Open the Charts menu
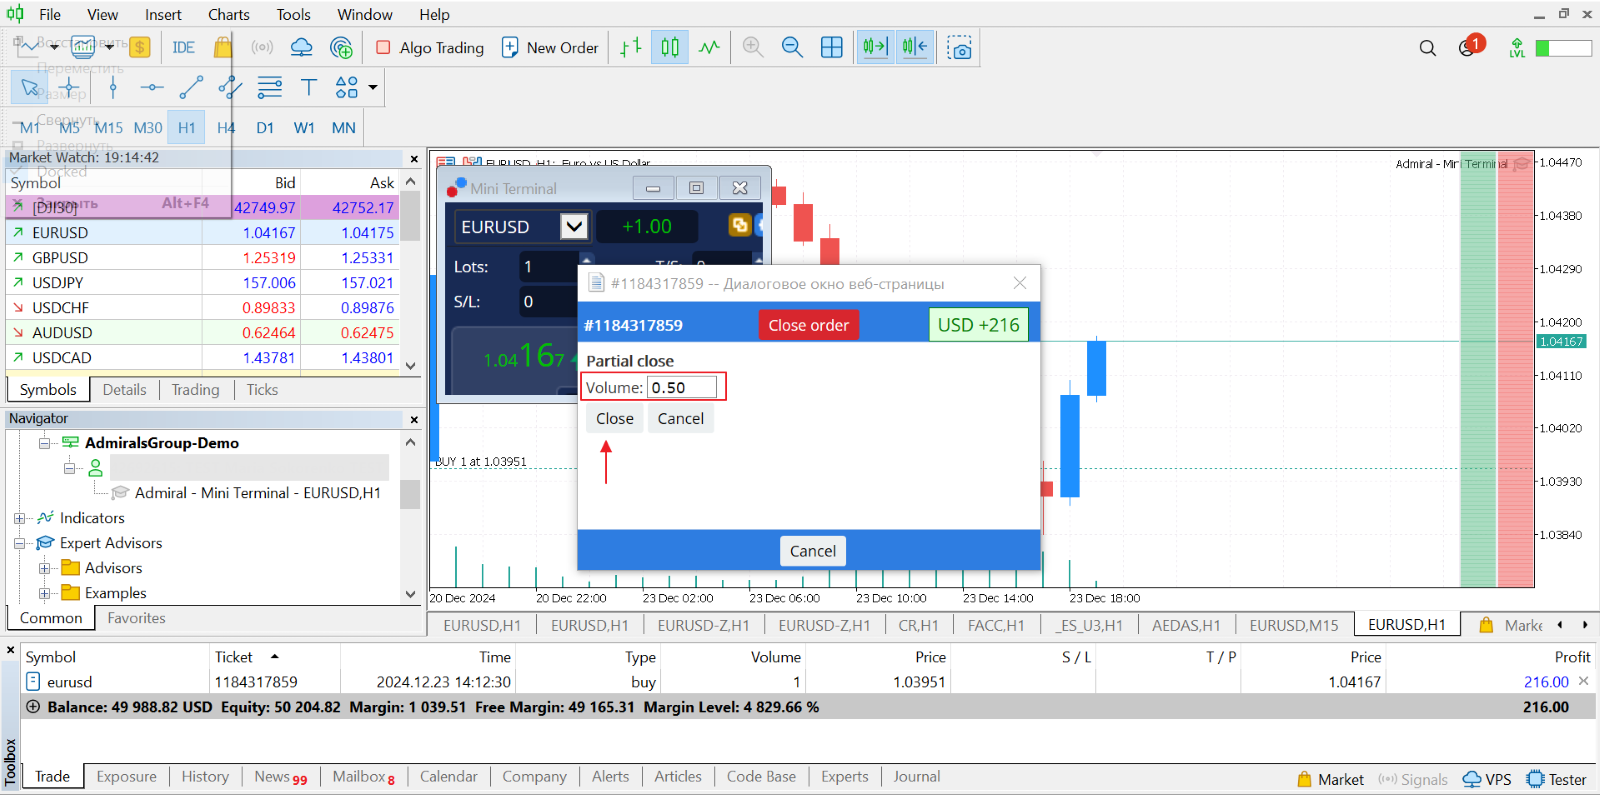 tap(229, 14)
